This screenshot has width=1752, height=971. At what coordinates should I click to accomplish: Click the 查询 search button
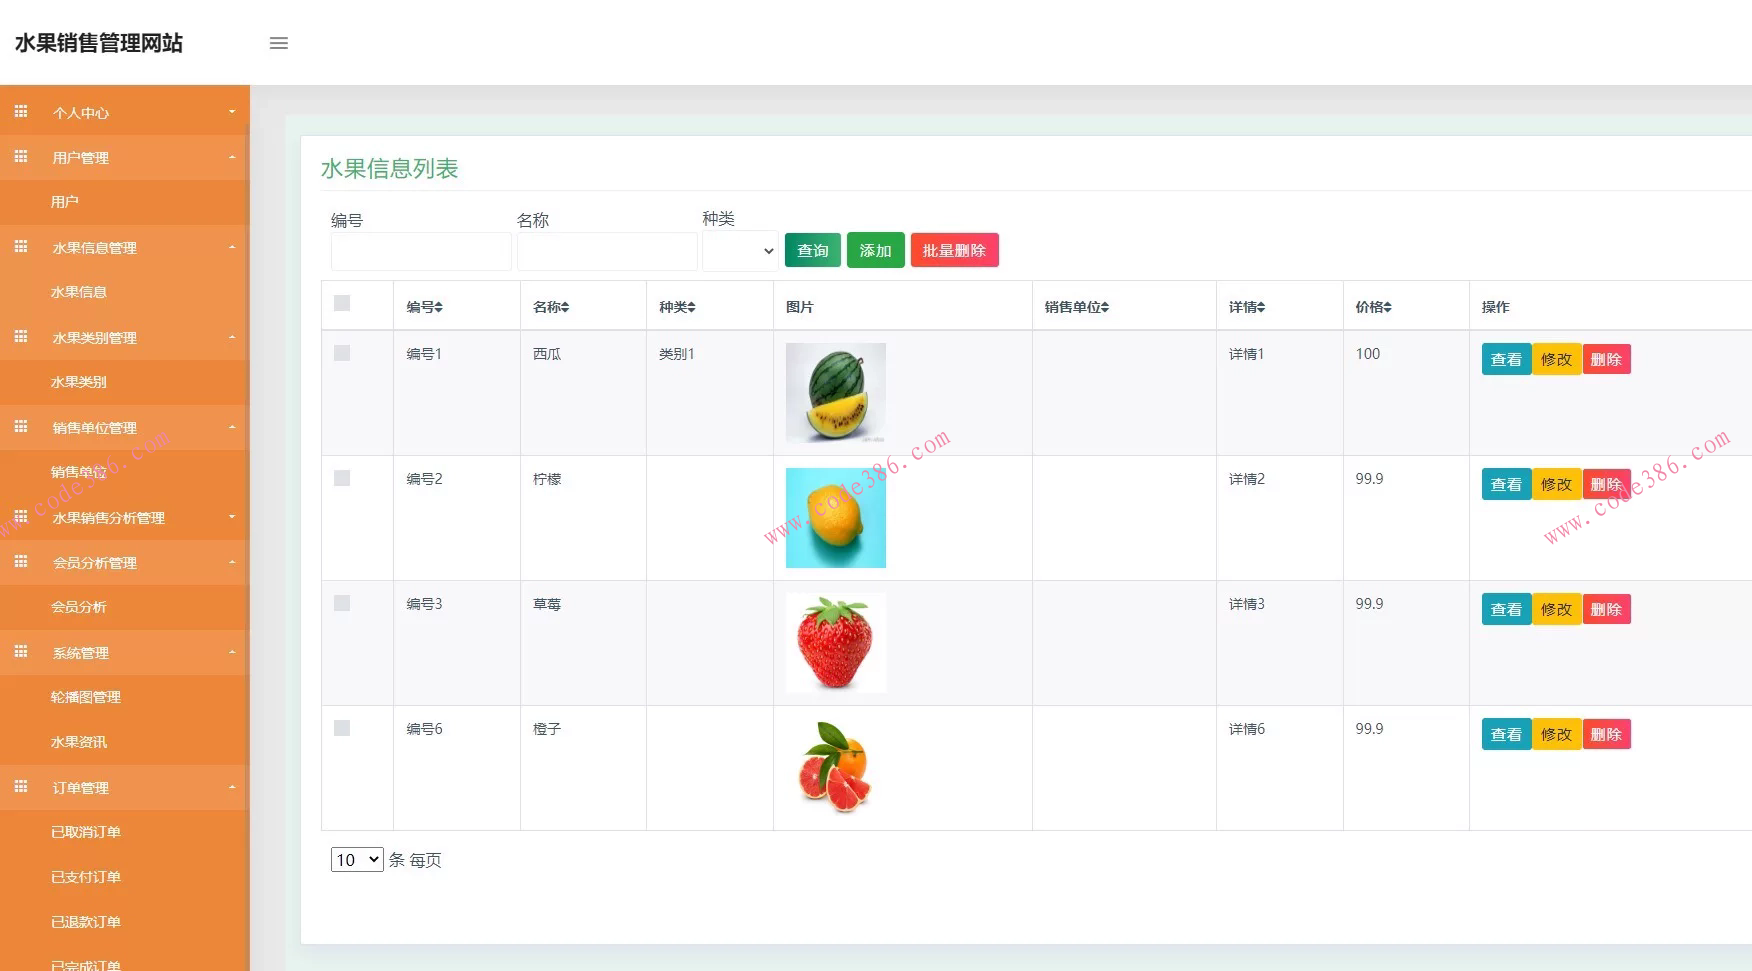pyautogui.click(x=812, y=250)
